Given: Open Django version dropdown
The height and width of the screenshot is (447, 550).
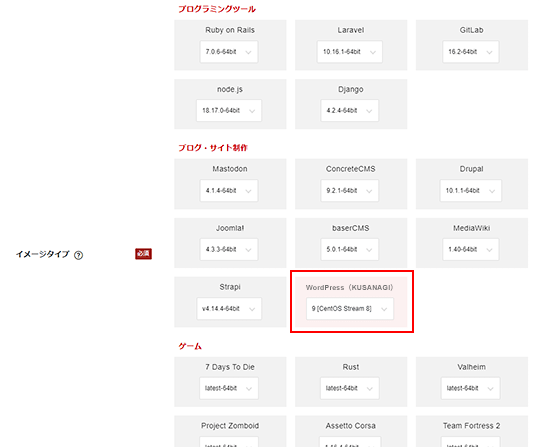Looking at the screenshot, I should click(349, 111).
